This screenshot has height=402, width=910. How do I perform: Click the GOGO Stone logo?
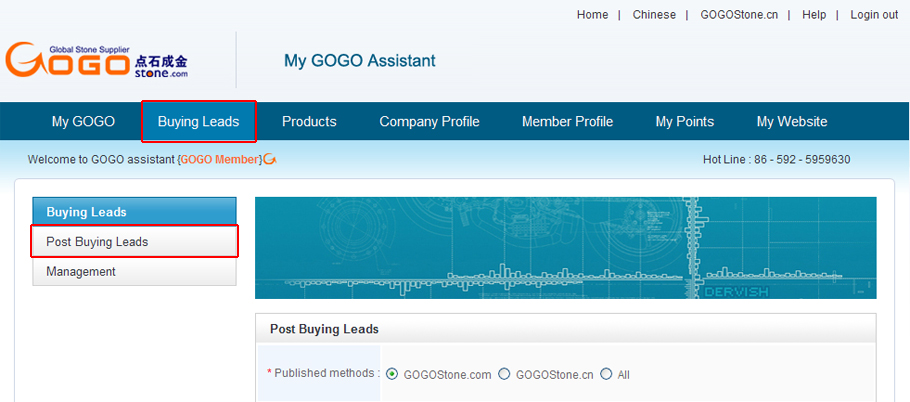[x=97, y=61]
